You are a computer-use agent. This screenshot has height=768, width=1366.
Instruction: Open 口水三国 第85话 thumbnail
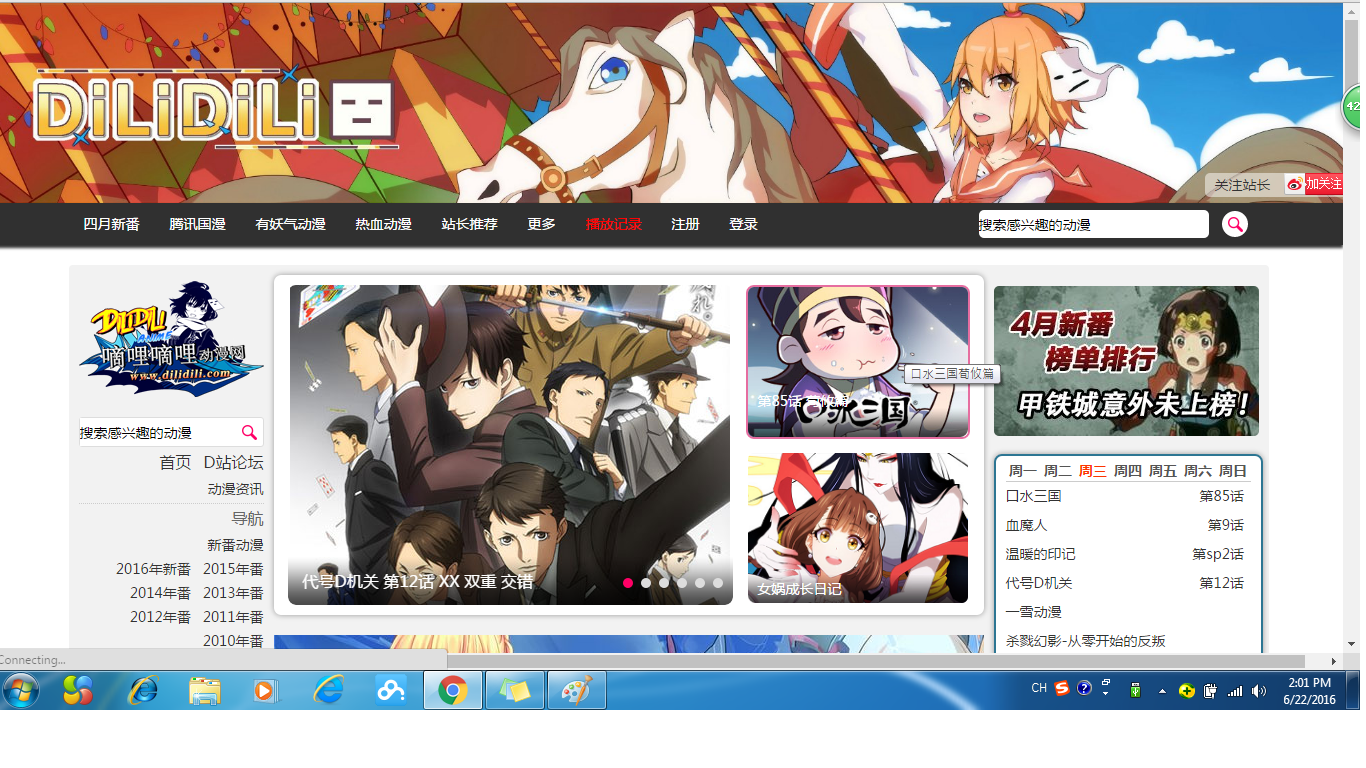click(x=858, y=362)
